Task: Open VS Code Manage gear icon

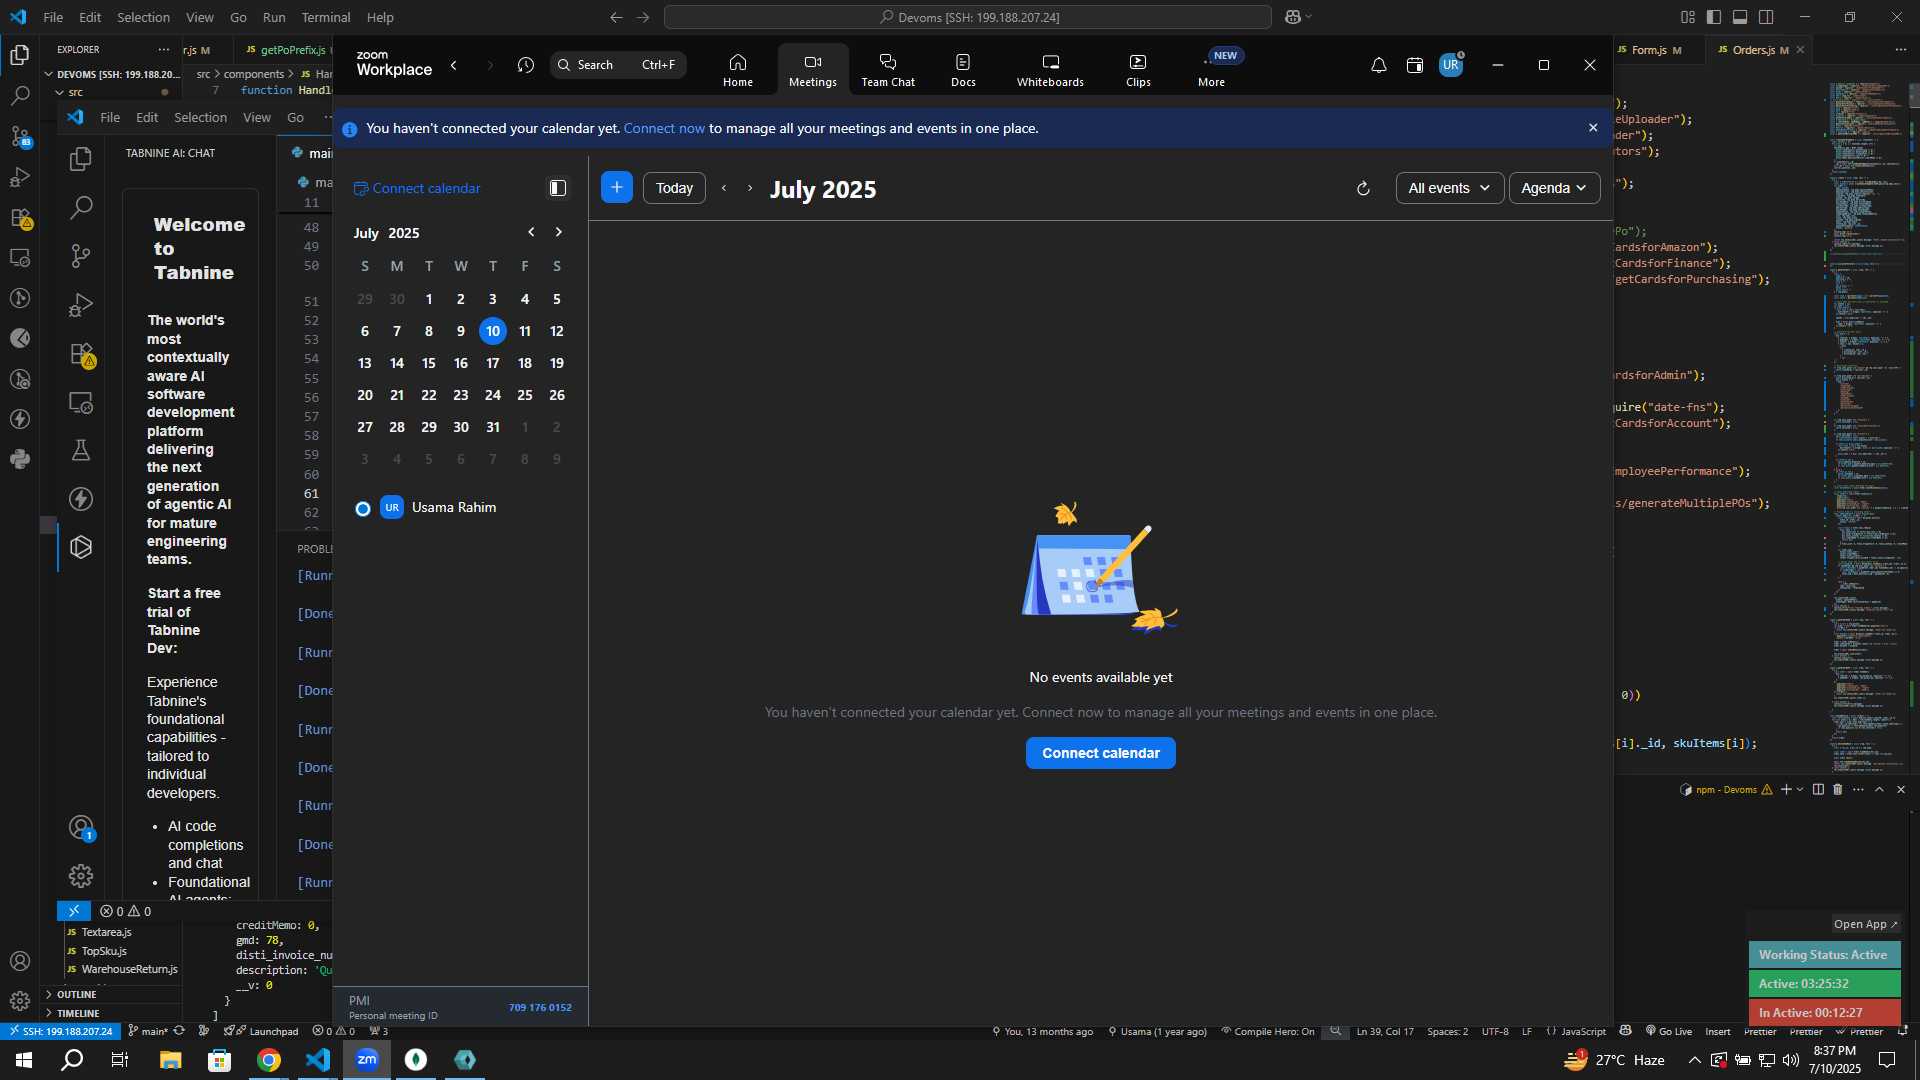Action: [x=19, y=1001]
